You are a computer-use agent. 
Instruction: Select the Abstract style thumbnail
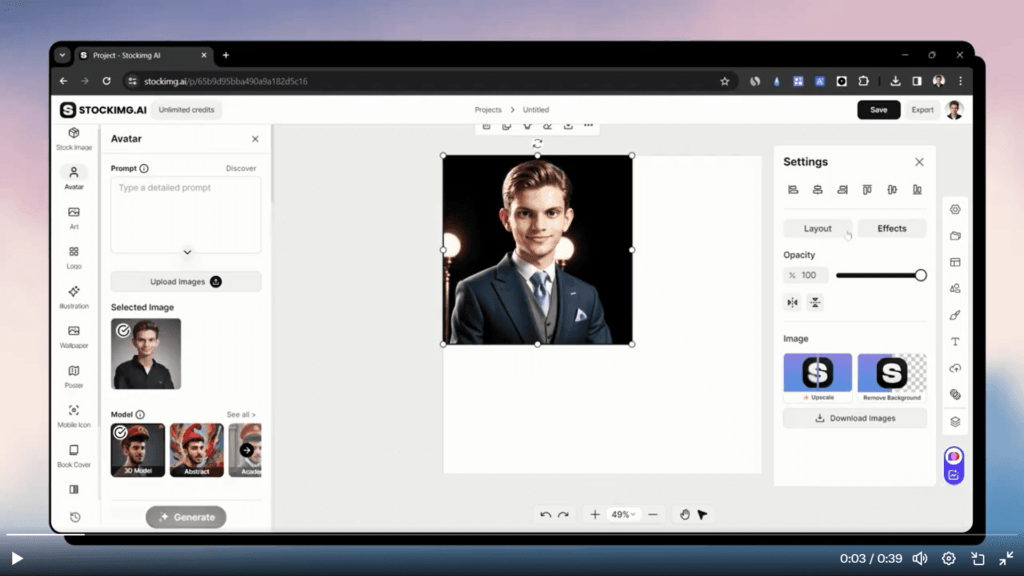click(197, 450)
